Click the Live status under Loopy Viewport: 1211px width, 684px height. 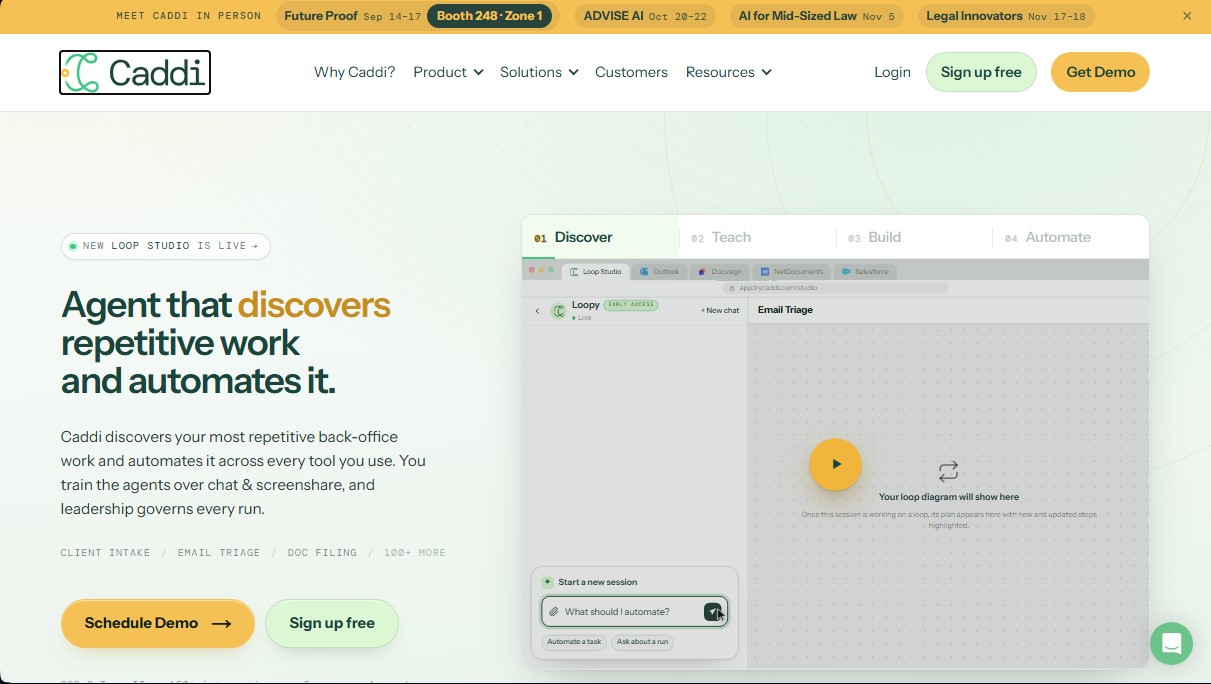pos(582,318)
